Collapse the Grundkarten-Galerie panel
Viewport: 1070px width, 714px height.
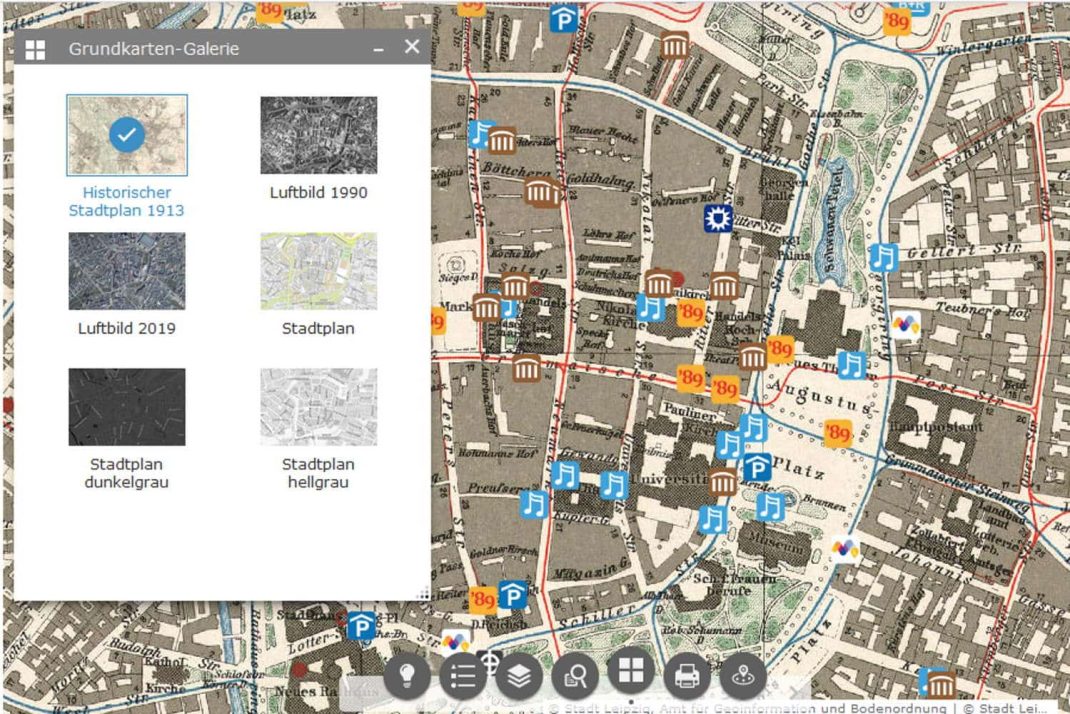[379, 48]
